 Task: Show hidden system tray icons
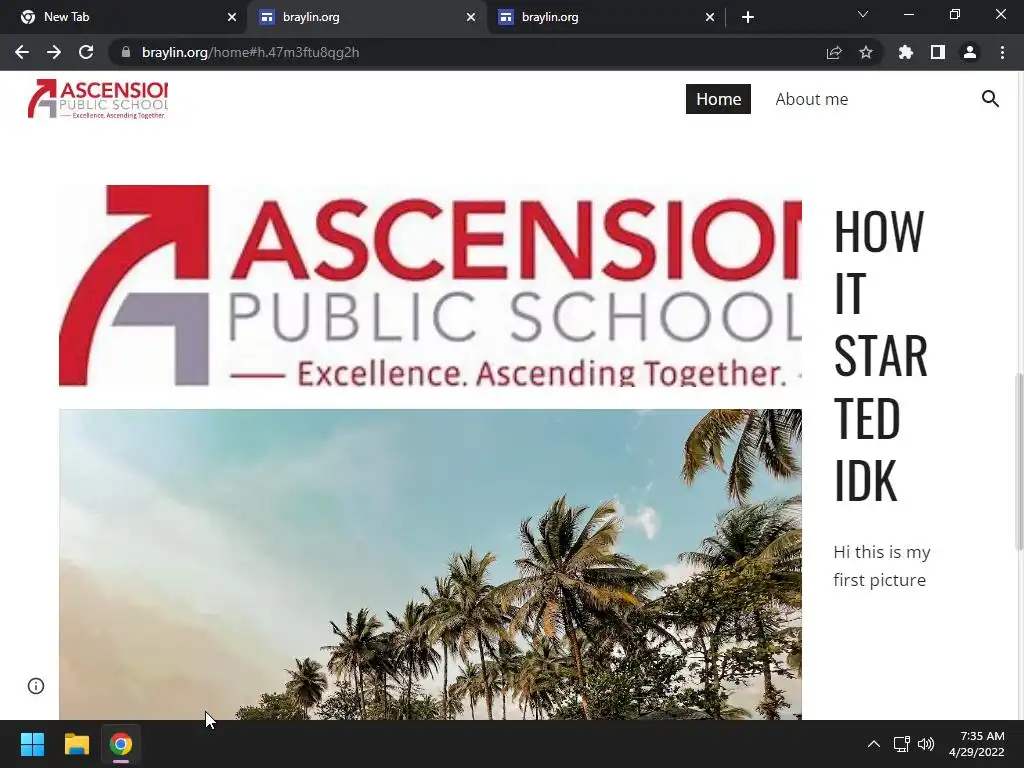point(874,744)
